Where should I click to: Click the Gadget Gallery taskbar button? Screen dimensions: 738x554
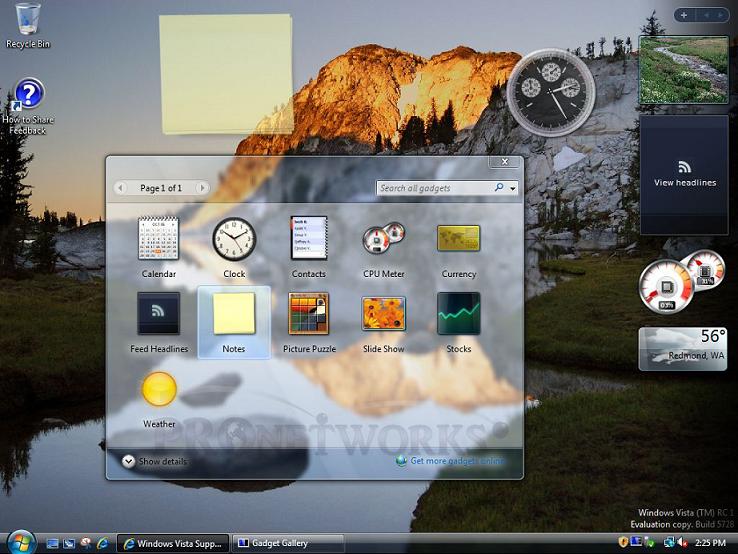(x=287, y=543)
